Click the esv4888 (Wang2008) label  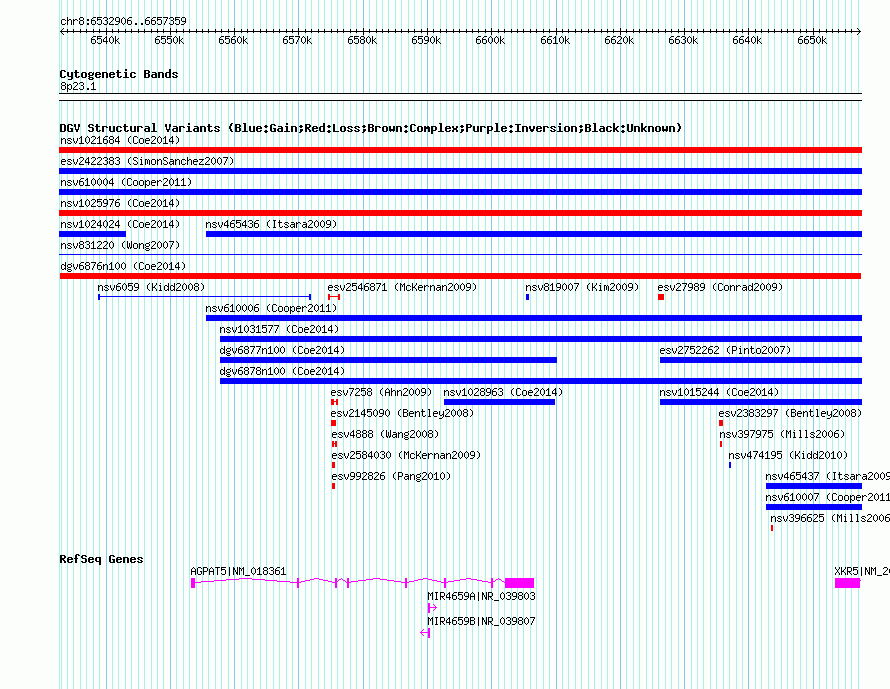(x=385, y=434)
